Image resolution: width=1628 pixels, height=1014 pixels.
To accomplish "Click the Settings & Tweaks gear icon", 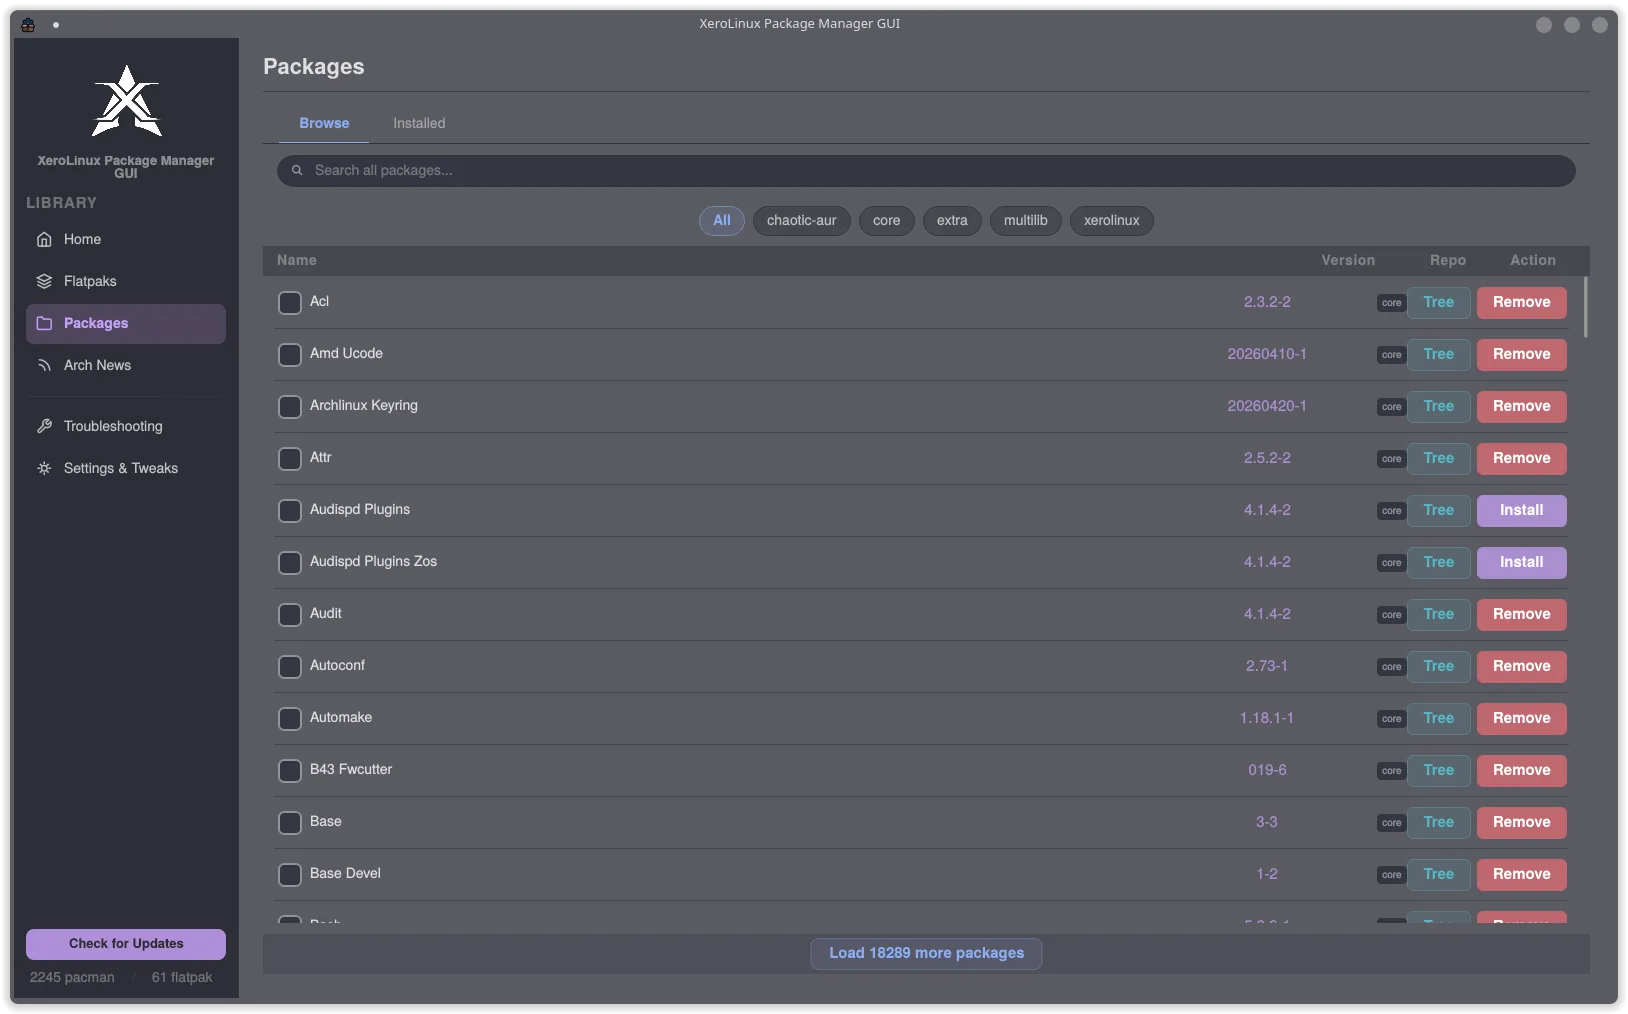I will [44, 468].
